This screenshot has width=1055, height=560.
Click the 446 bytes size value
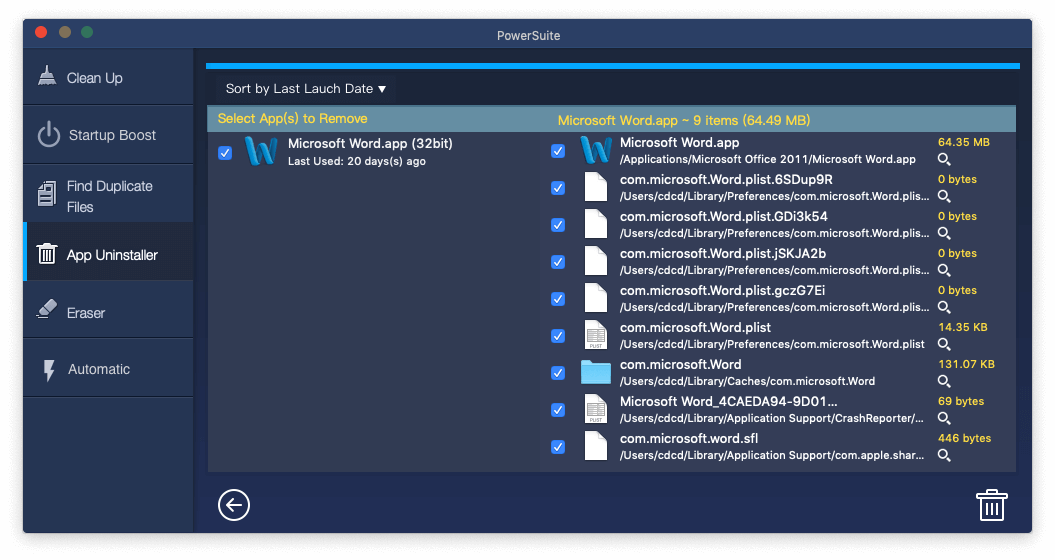(964, 438)
